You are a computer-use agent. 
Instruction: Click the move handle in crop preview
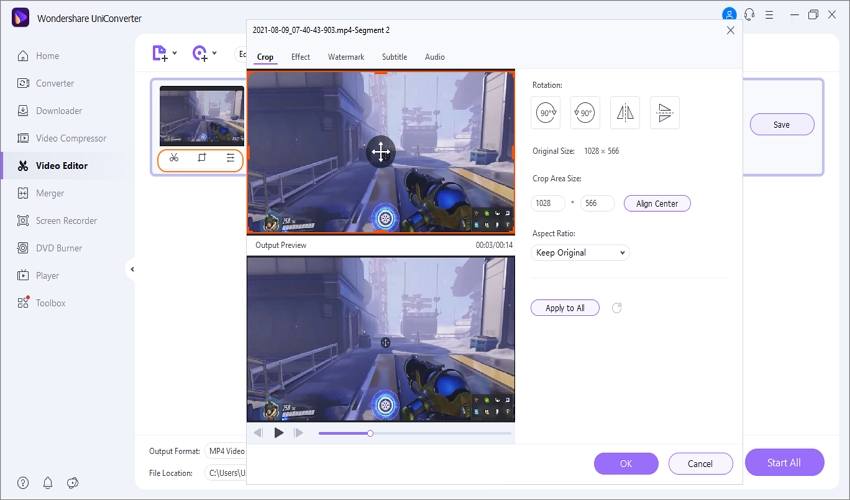coord(381,152)
